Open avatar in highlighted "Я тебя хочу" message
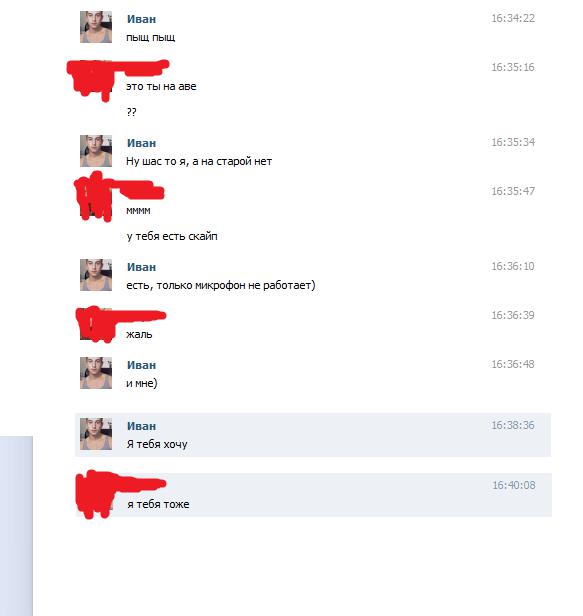 96,434
